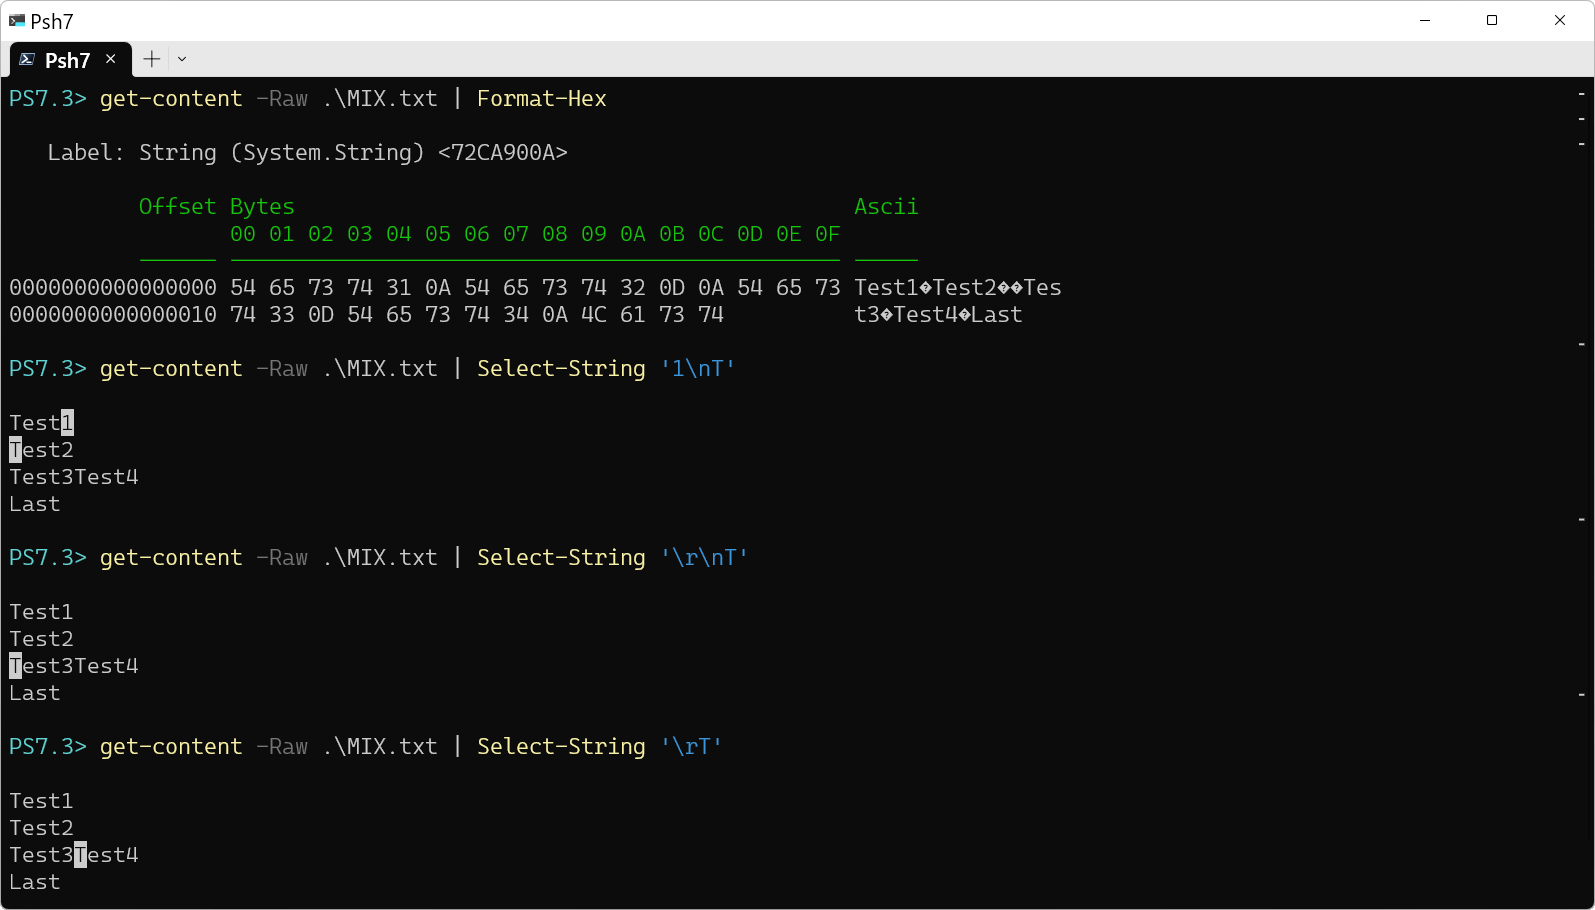Click the PowerShell icon on the Psh7 tab
Screen dimensions: 1595x910
27,60
